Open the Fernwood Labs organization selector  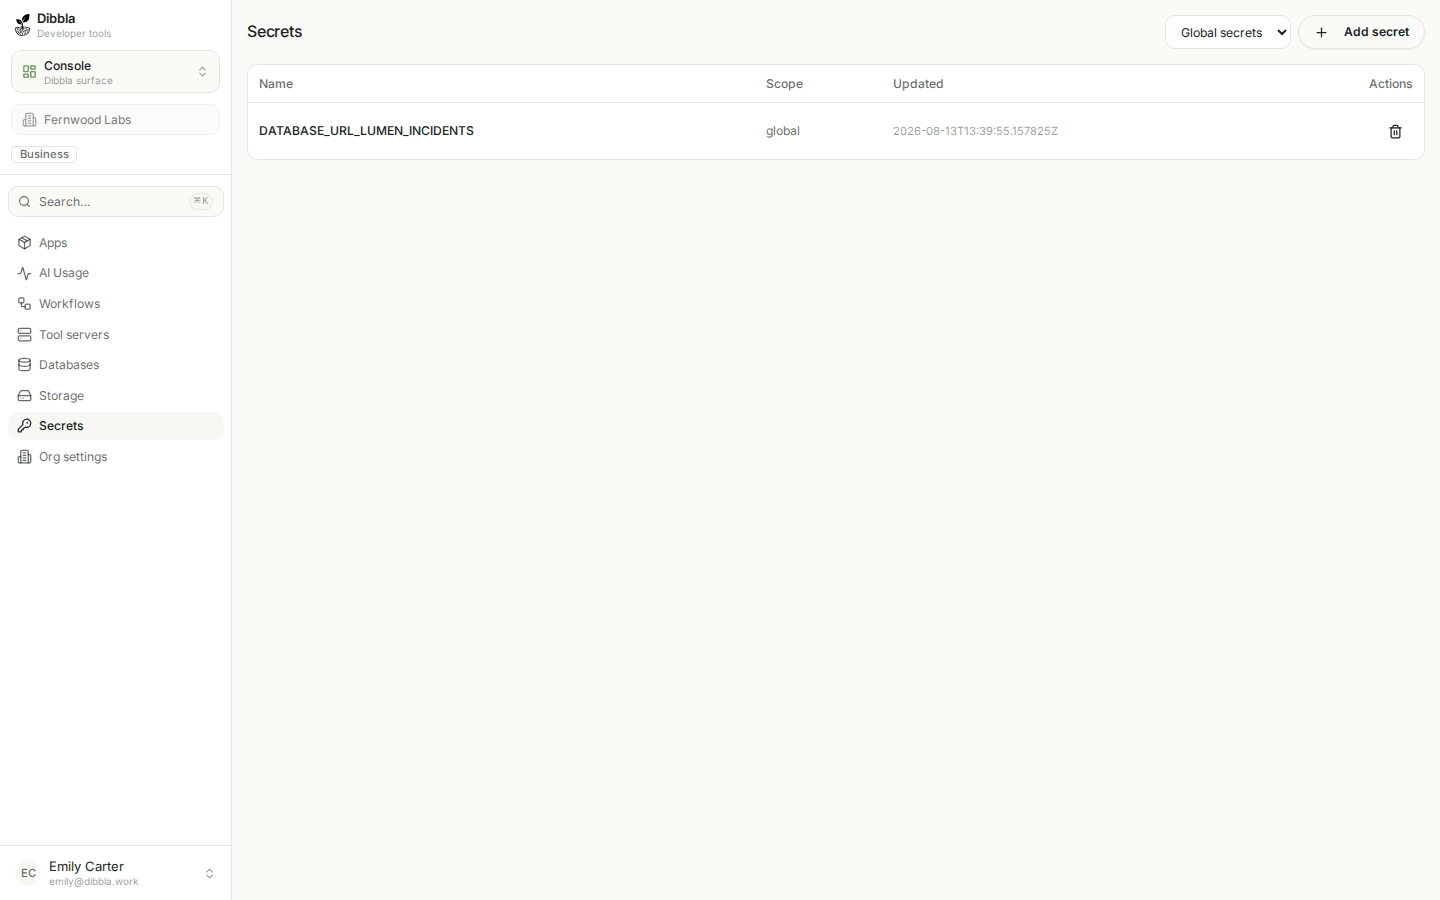pyautogui.click(x=115, y=120)
